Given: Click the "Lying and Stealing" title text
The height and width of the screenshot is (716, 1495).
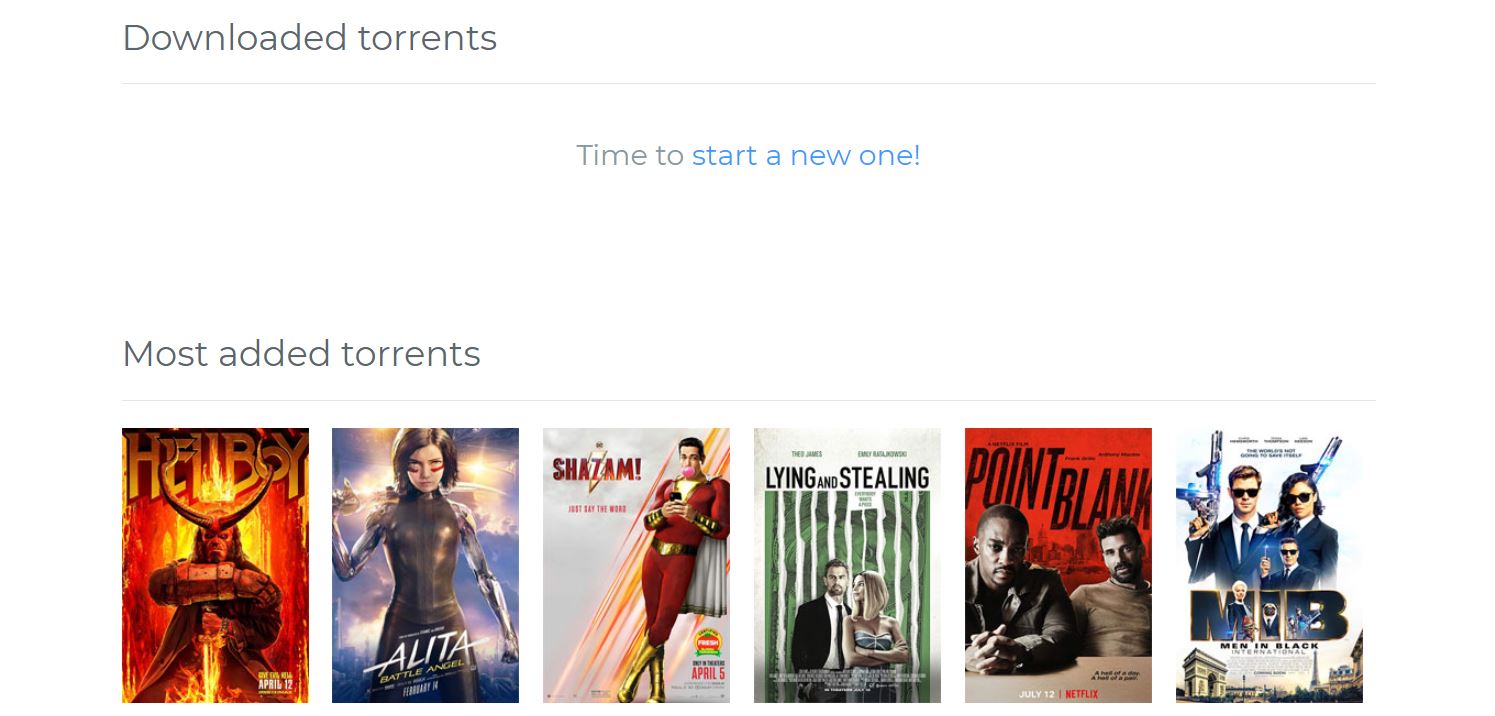Looking at the screenshot, I should 847,478.
